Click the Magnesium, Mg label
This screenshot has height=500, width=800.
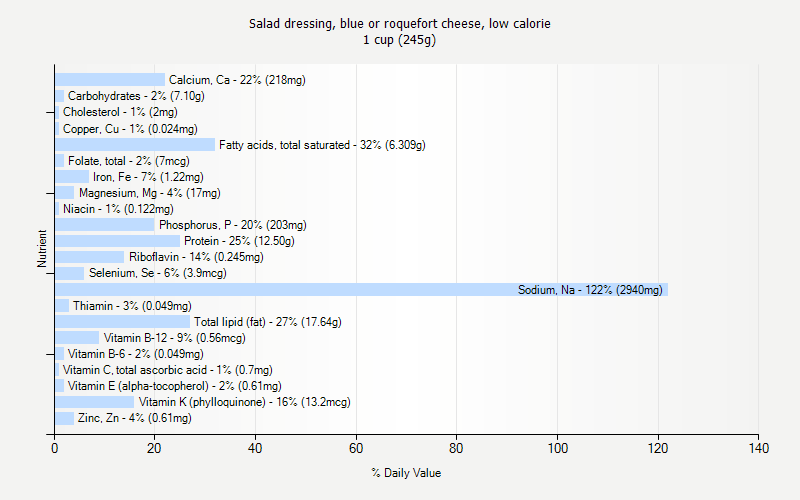150,193
